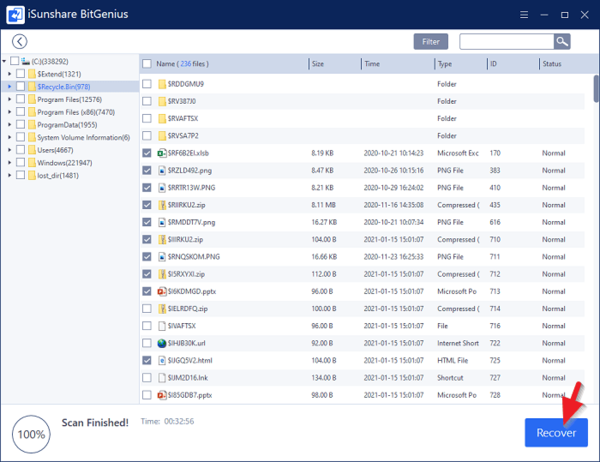The image size is (600, 462).
Task: Click the 100% scan progress circle
Action: tap(31, 434)
